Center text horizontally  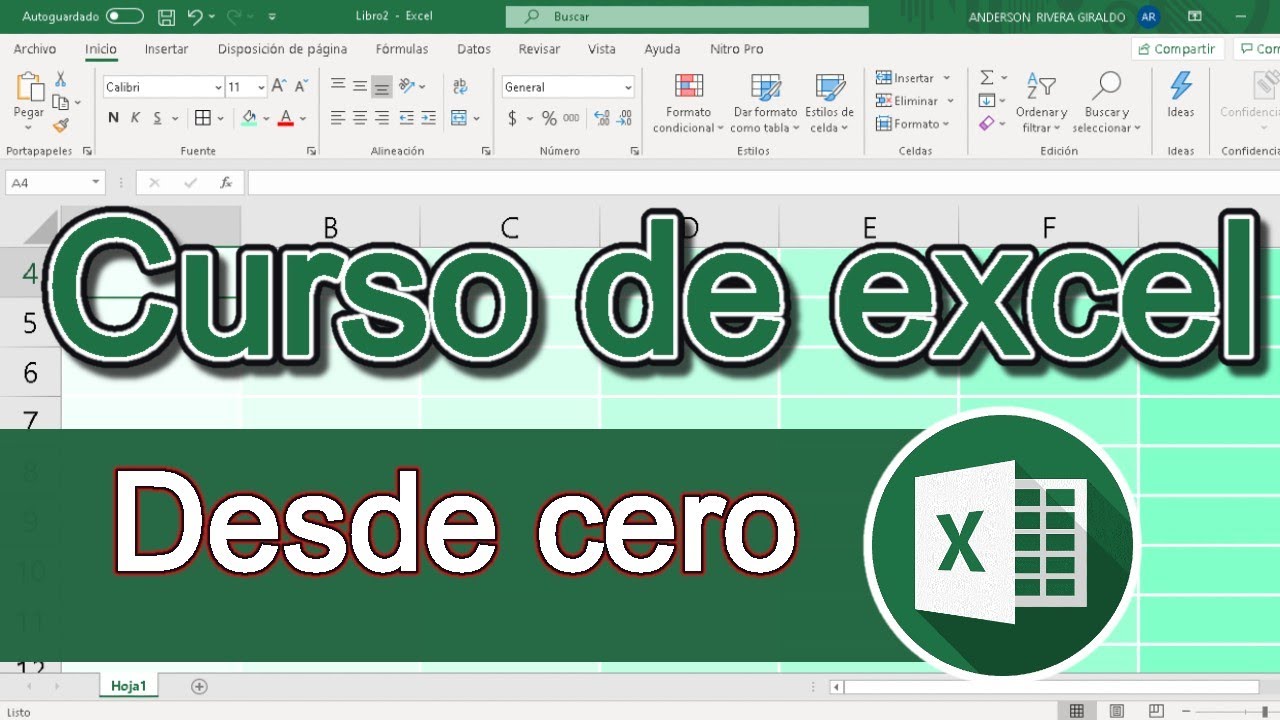(360, 118)
